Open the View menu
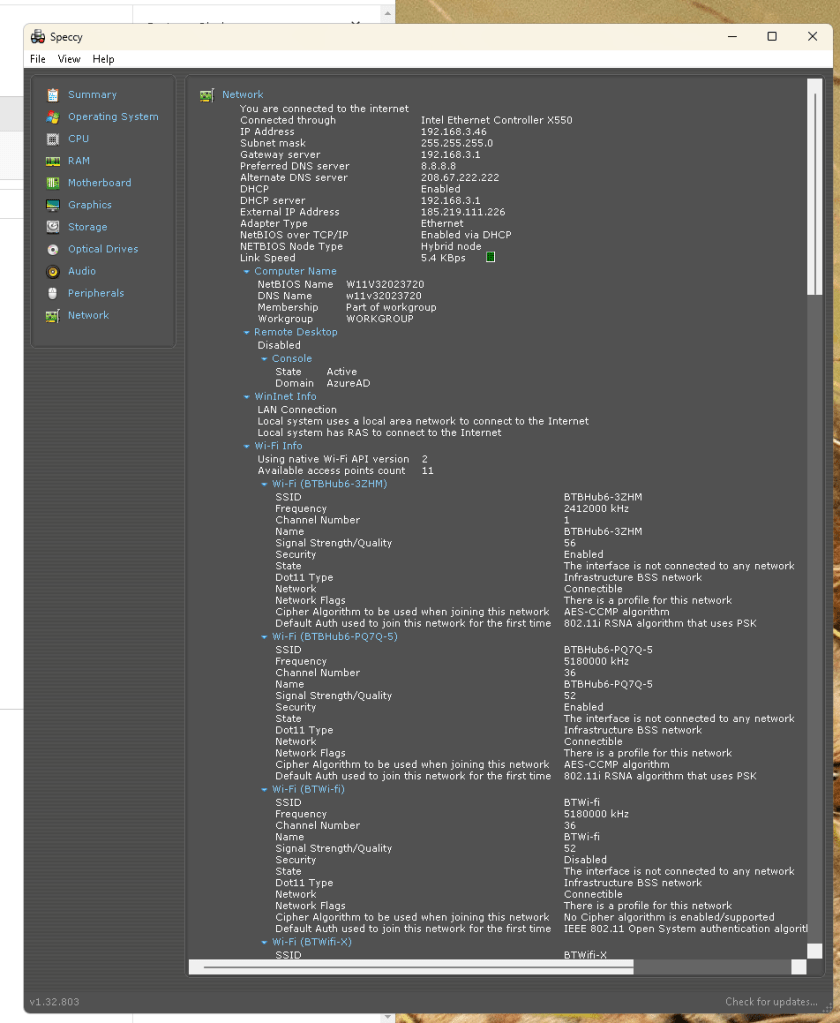Image resolution: width=840 pixels, height=1023 pixels. [x=69, y=59]
